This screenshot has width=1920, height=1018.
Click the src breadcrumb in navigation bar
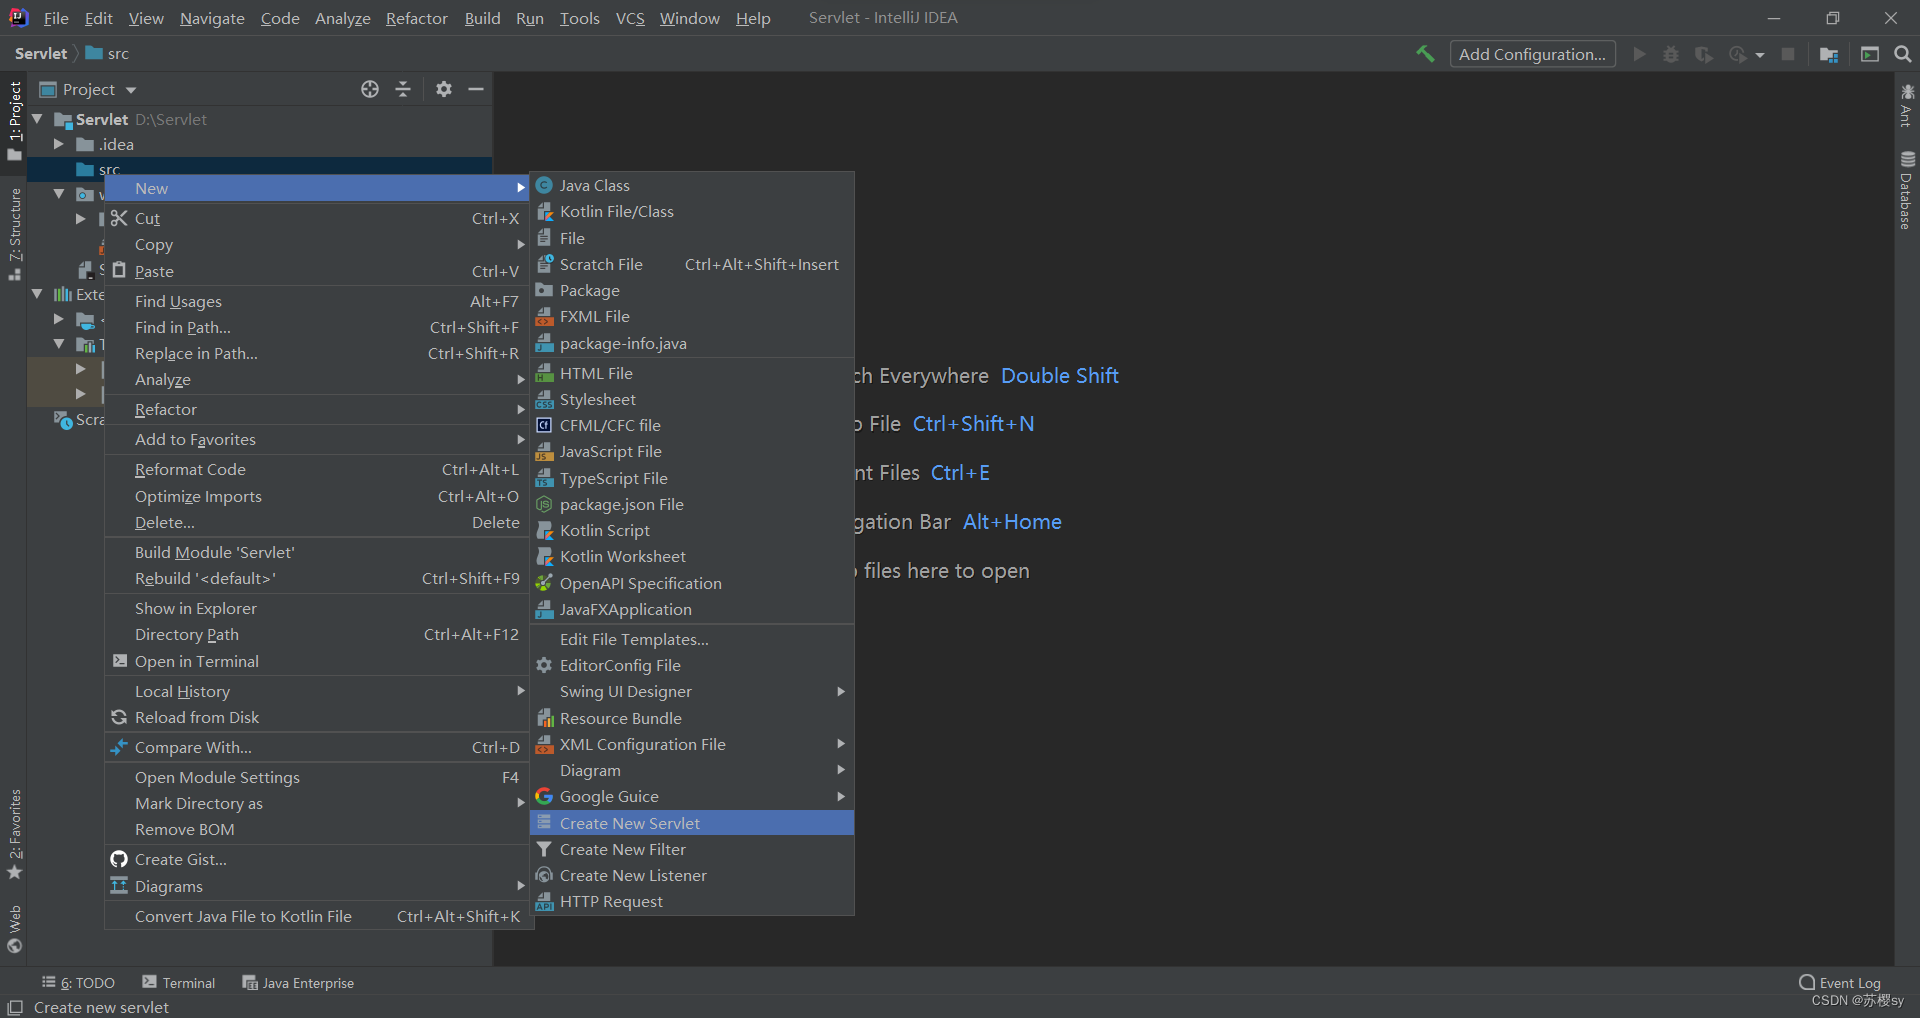(108, 54)
